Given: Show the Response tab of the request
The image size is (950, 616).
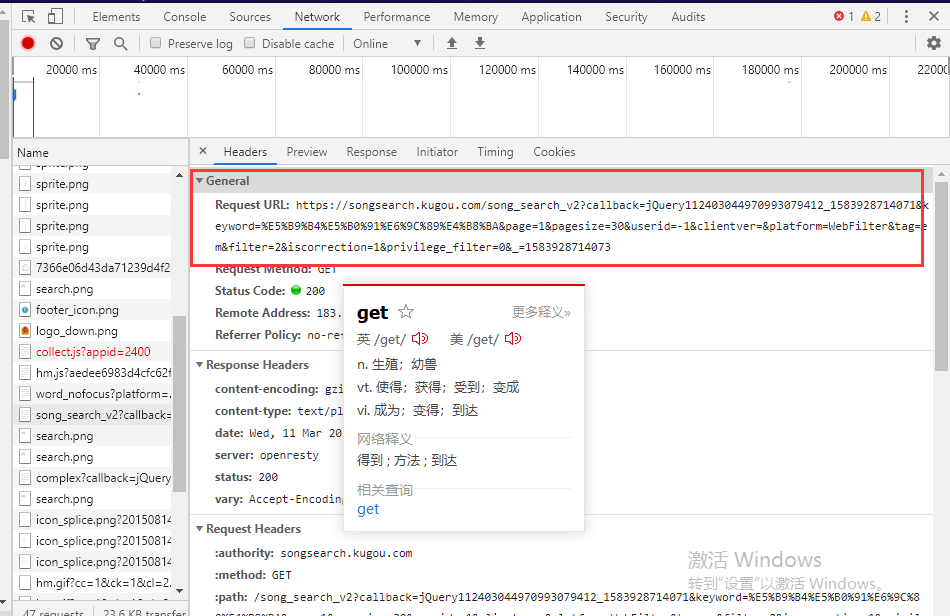Looking at the screenshot, I should (x=371, y=152).
